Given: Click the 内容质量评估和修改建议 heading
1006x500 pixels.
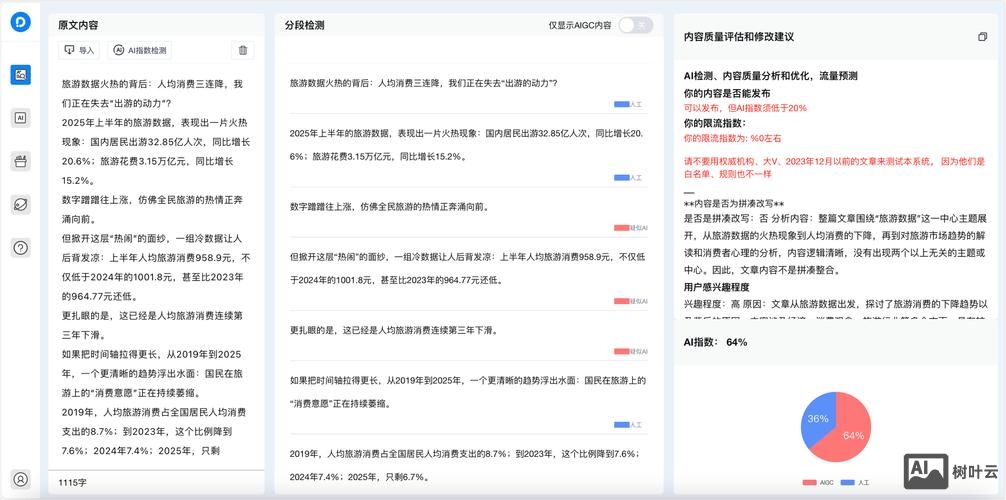Looking at the screenshot, I should point(739,37).
